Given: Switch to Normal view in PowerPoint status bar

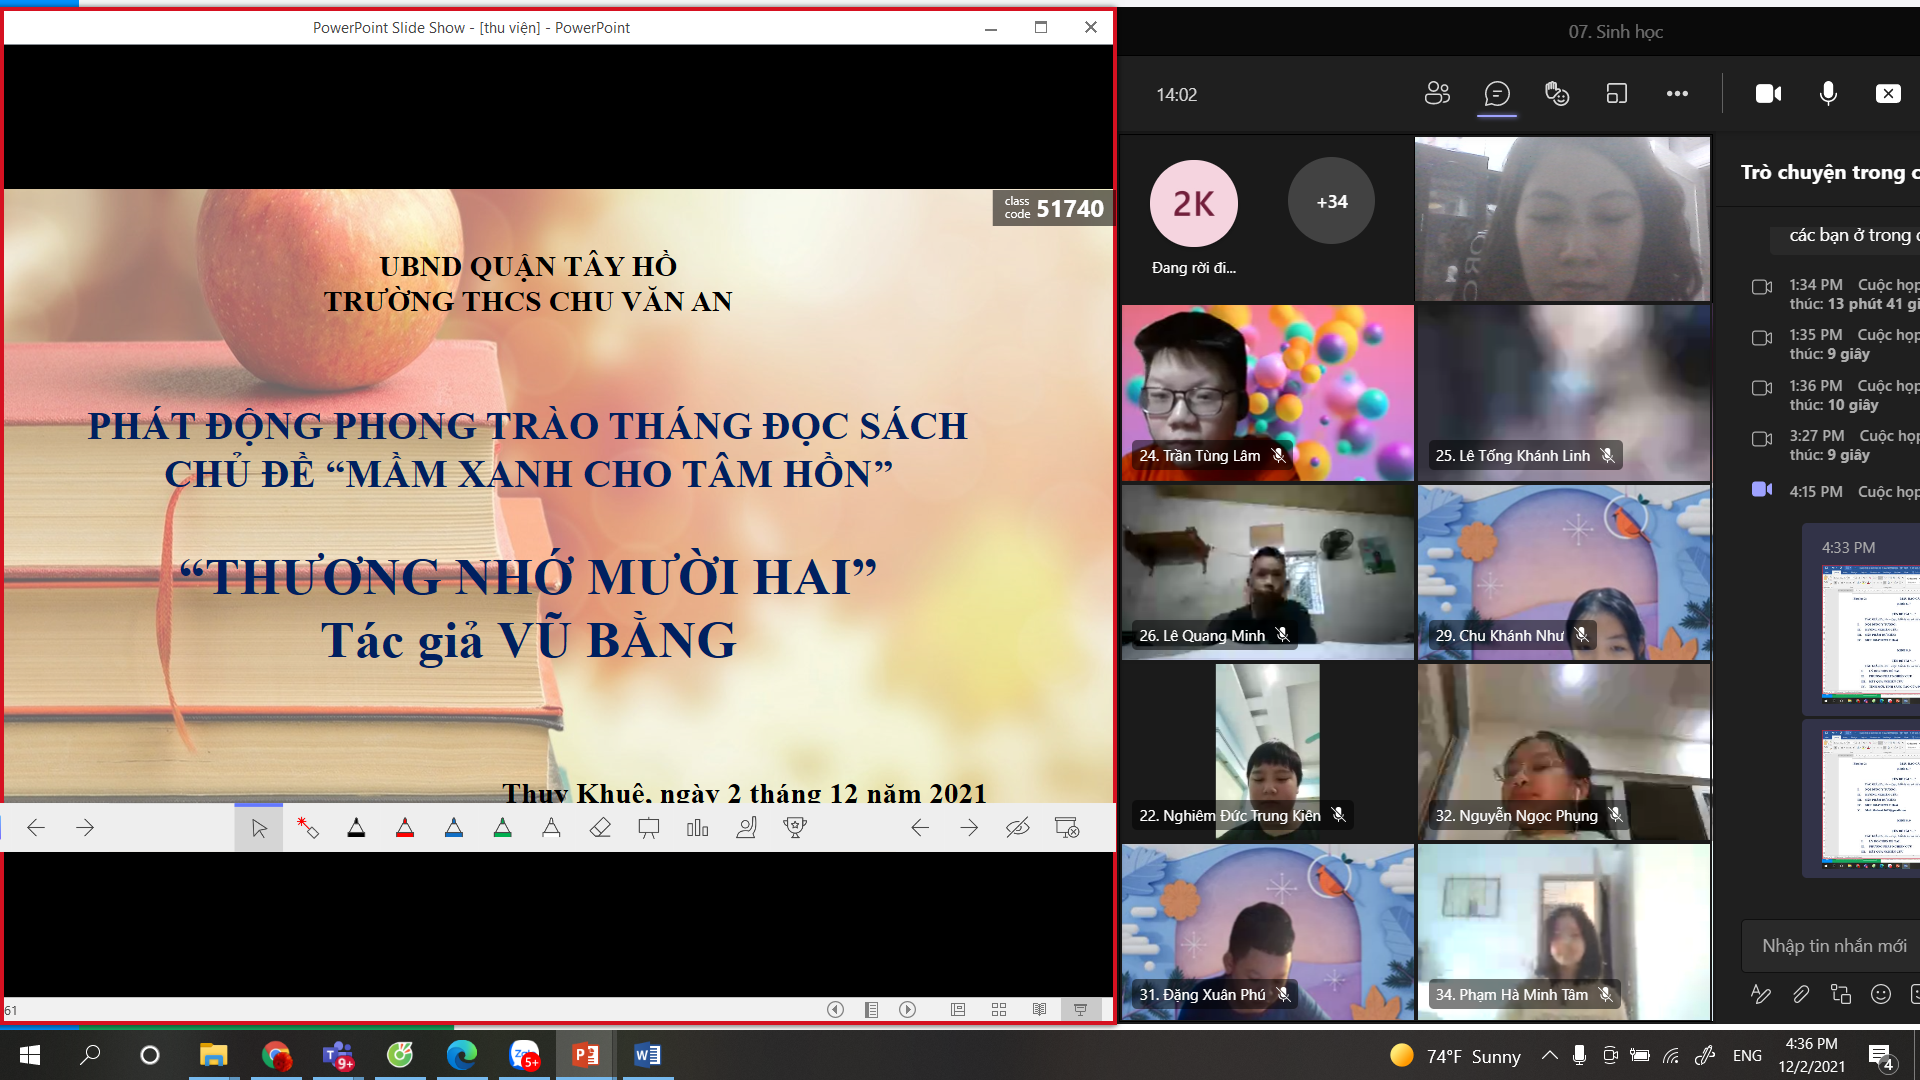Looking at the screenshot, I should pos(958,1010).
